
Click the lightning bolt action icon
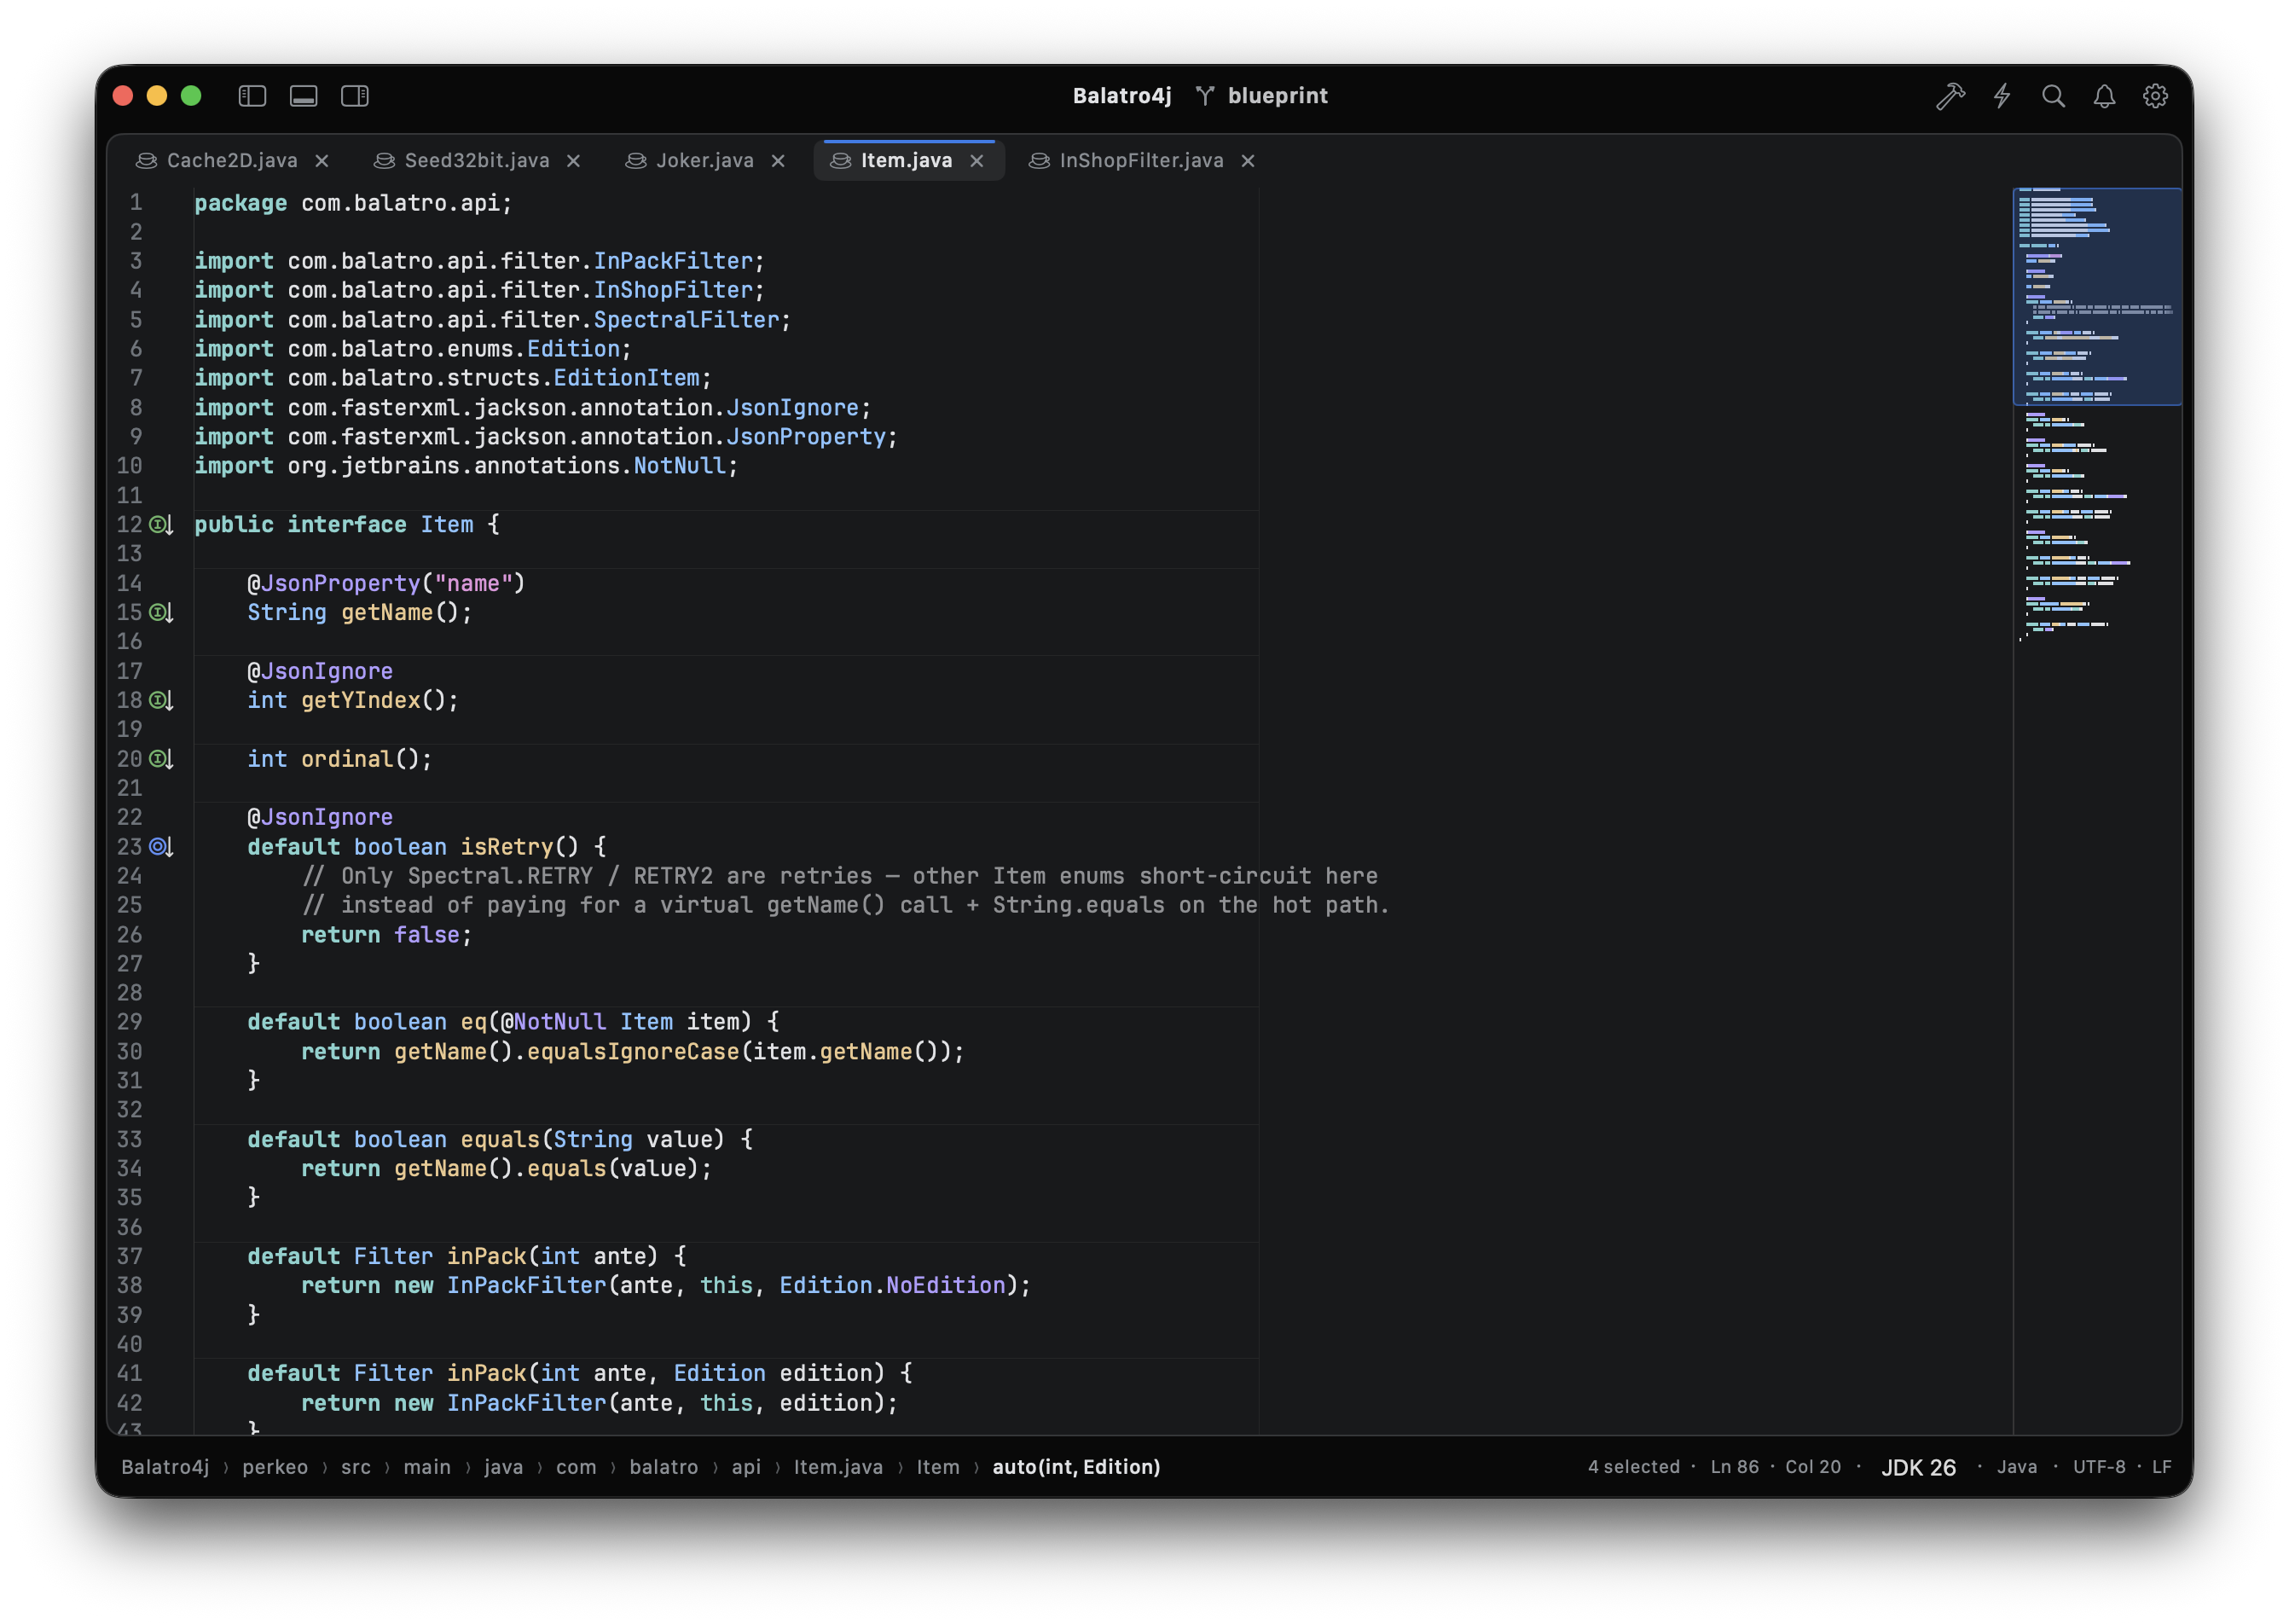[x=2002, y=96]
